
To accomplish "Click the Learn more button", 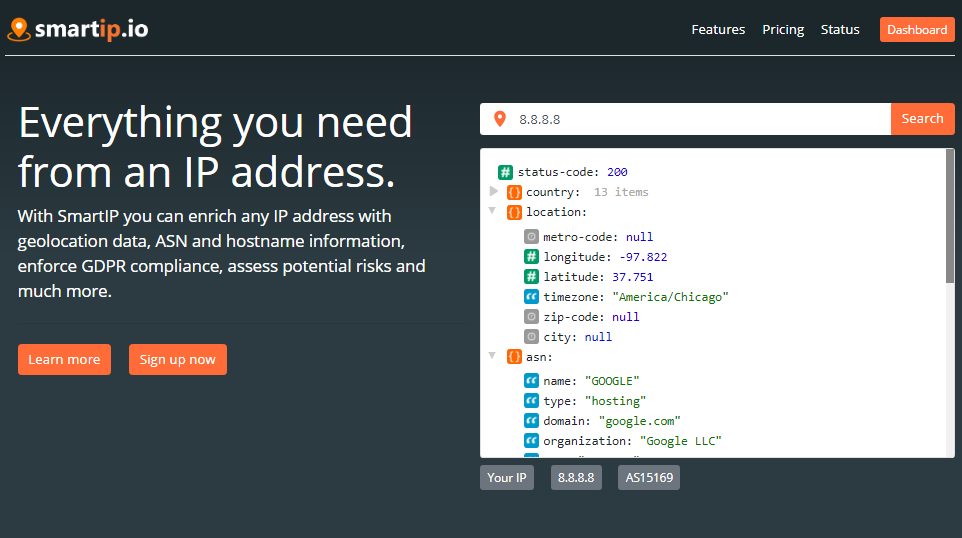I will tap(64, 359).
